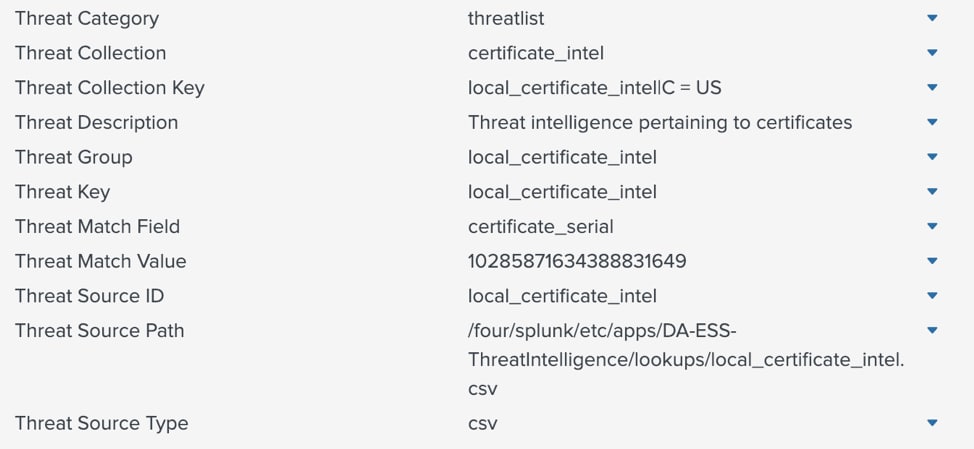Viewport: 974px width, 449px height.
Task: Select the threatlist category value
Action: coord(506,19)
